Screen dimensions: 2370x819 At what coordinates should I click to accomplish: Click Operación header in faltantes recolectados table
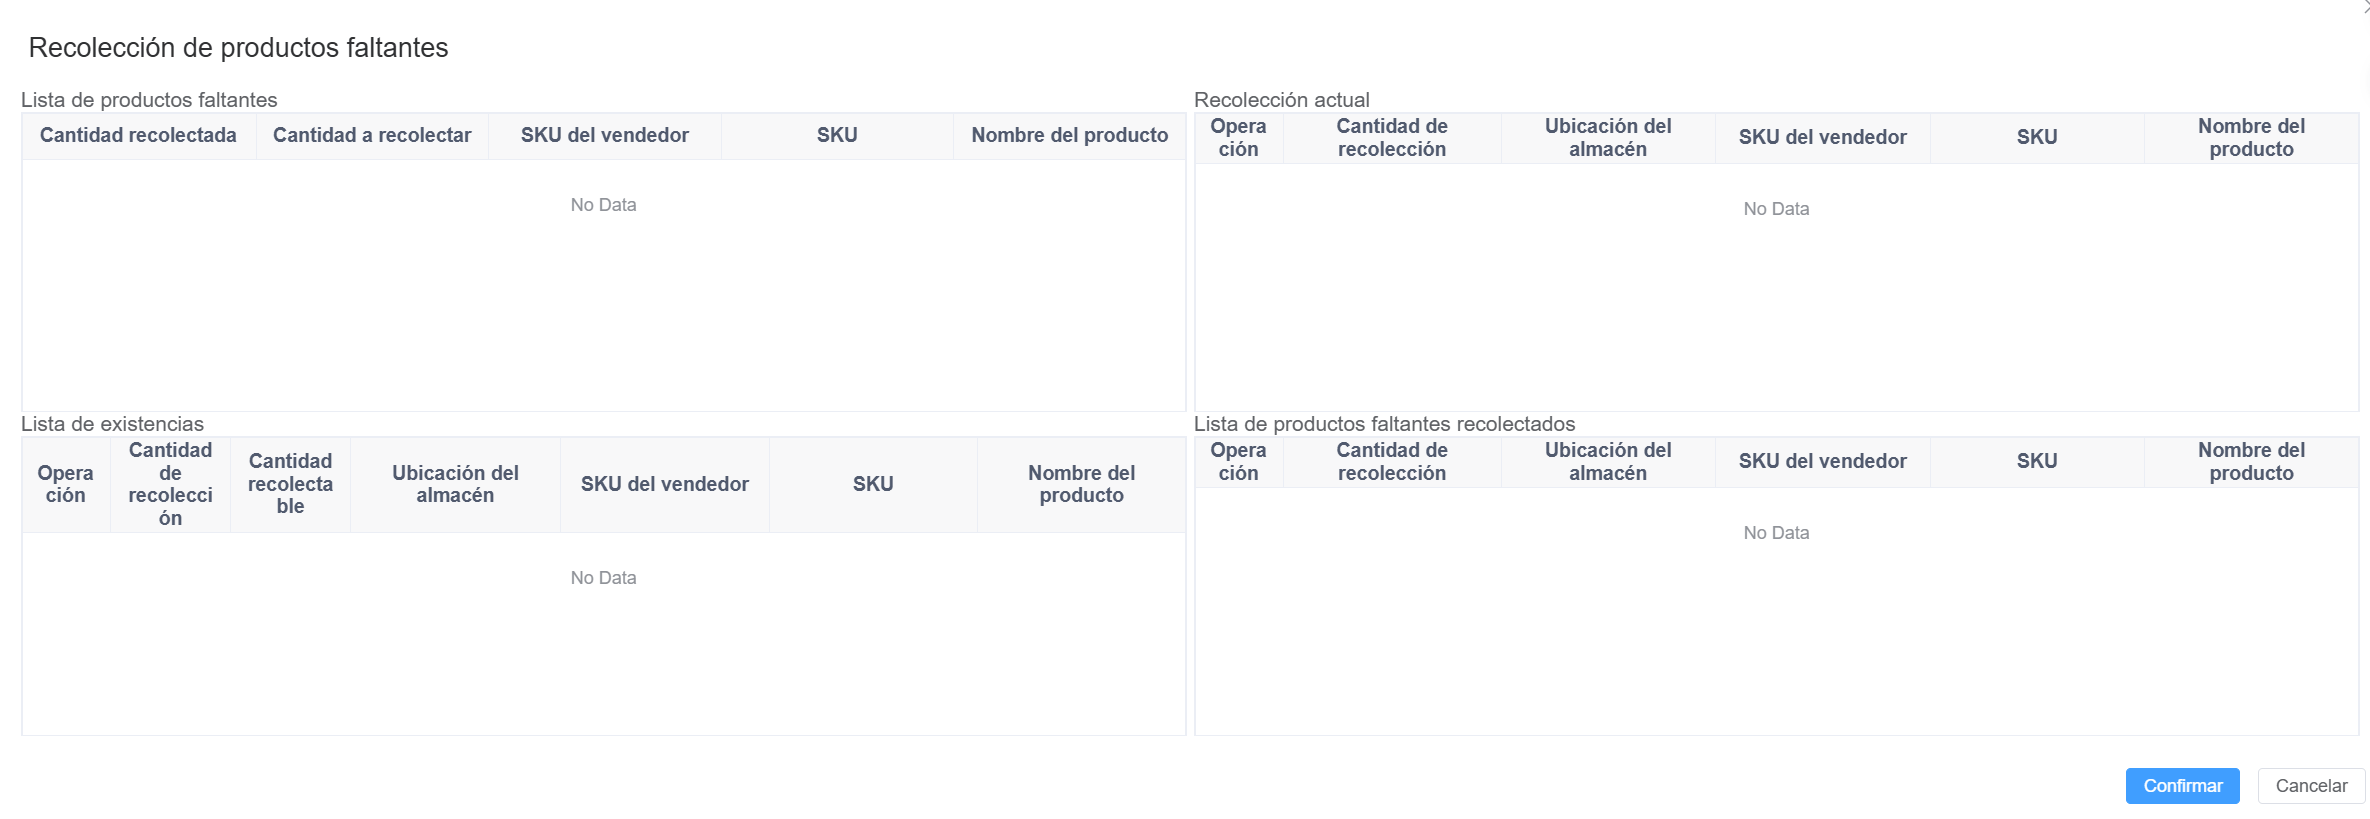(1238, 462)
